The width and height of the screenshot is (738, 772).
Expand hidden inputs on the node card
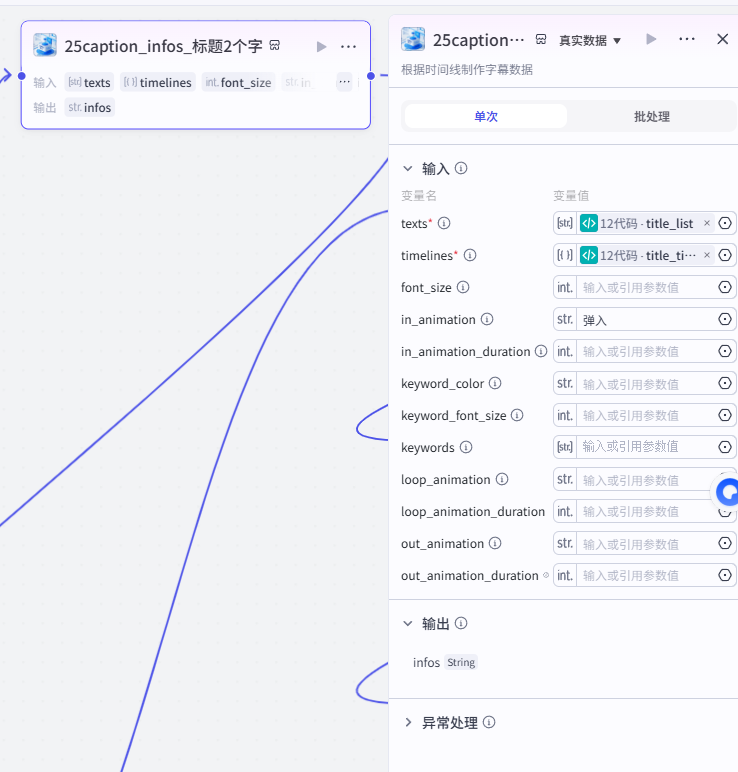click(x=344, y=82)
